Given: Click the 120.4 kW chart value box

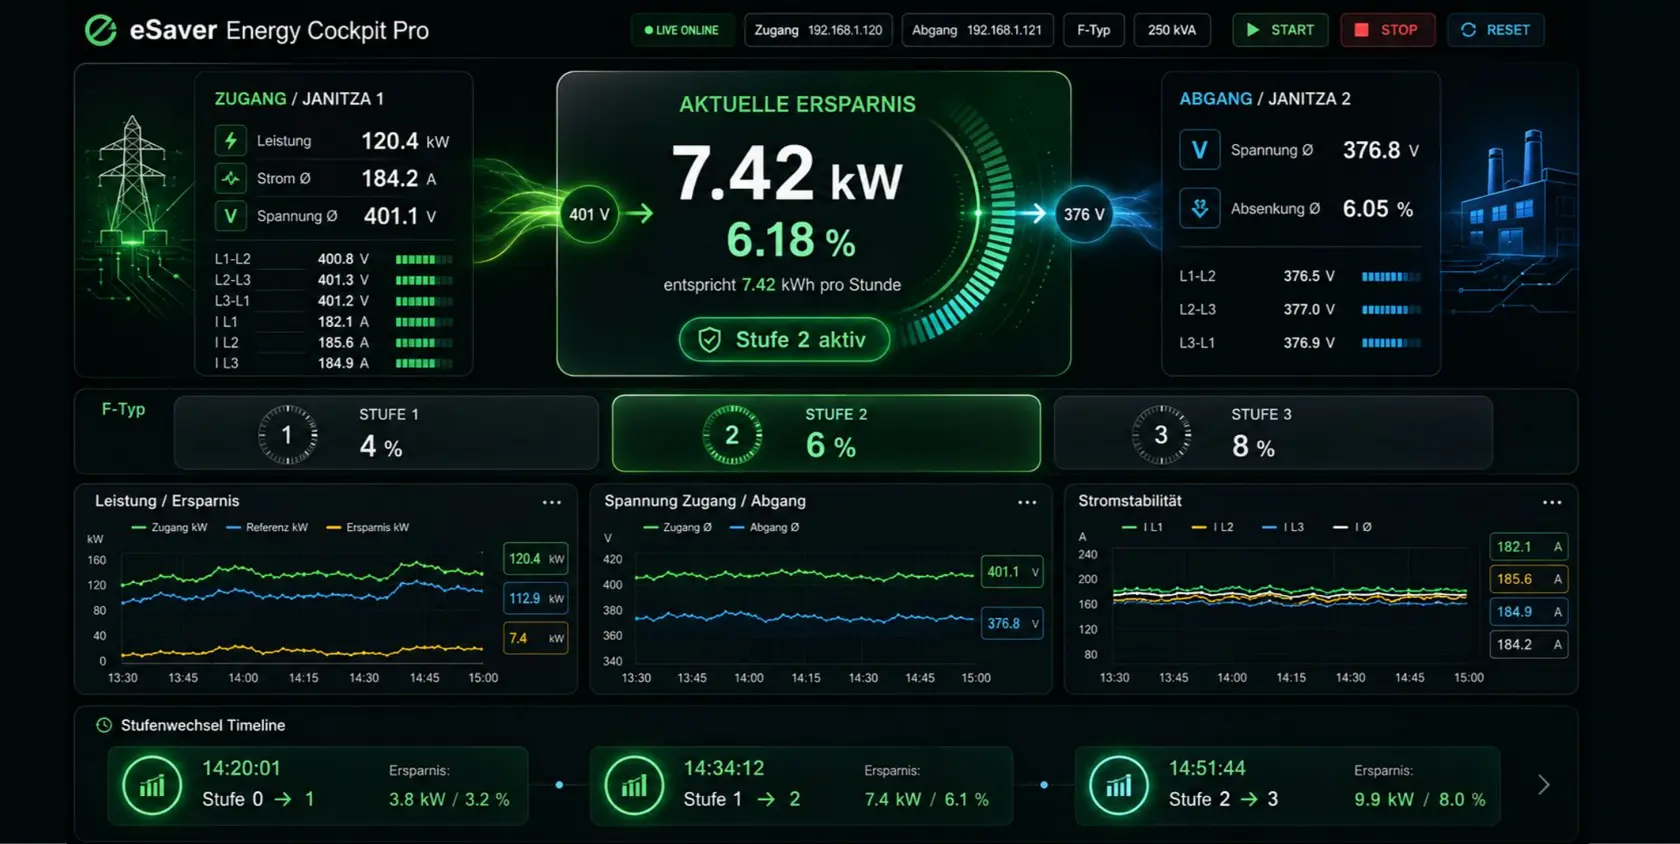Looking at the screenshot, I should click(x=536, y=559).
